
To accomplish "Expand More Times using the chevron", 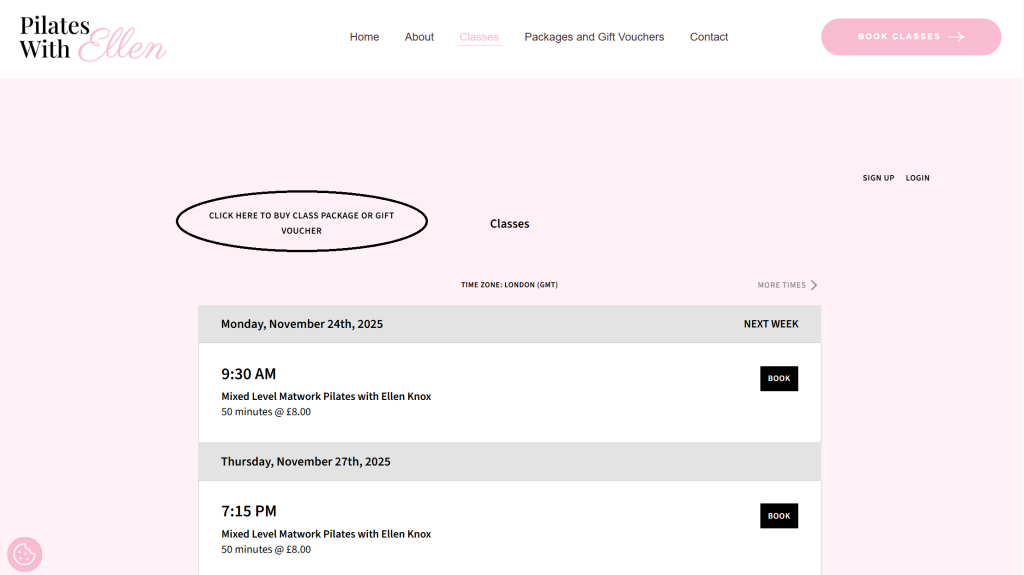I will coord(813,285).
